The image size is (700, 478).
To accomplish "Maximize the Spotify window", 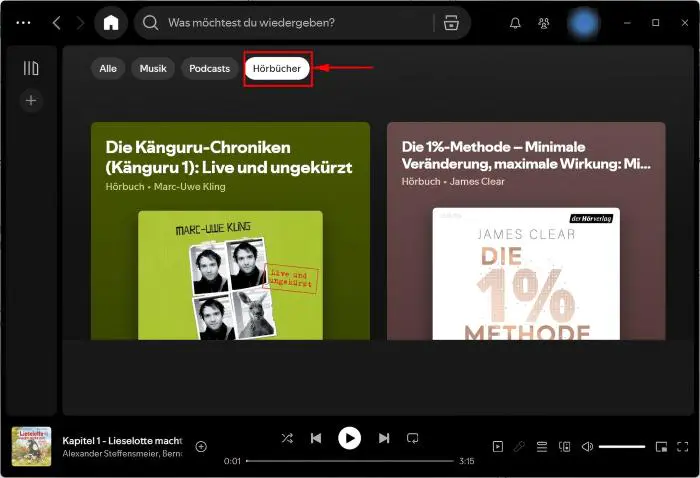I will click(655, 23).
